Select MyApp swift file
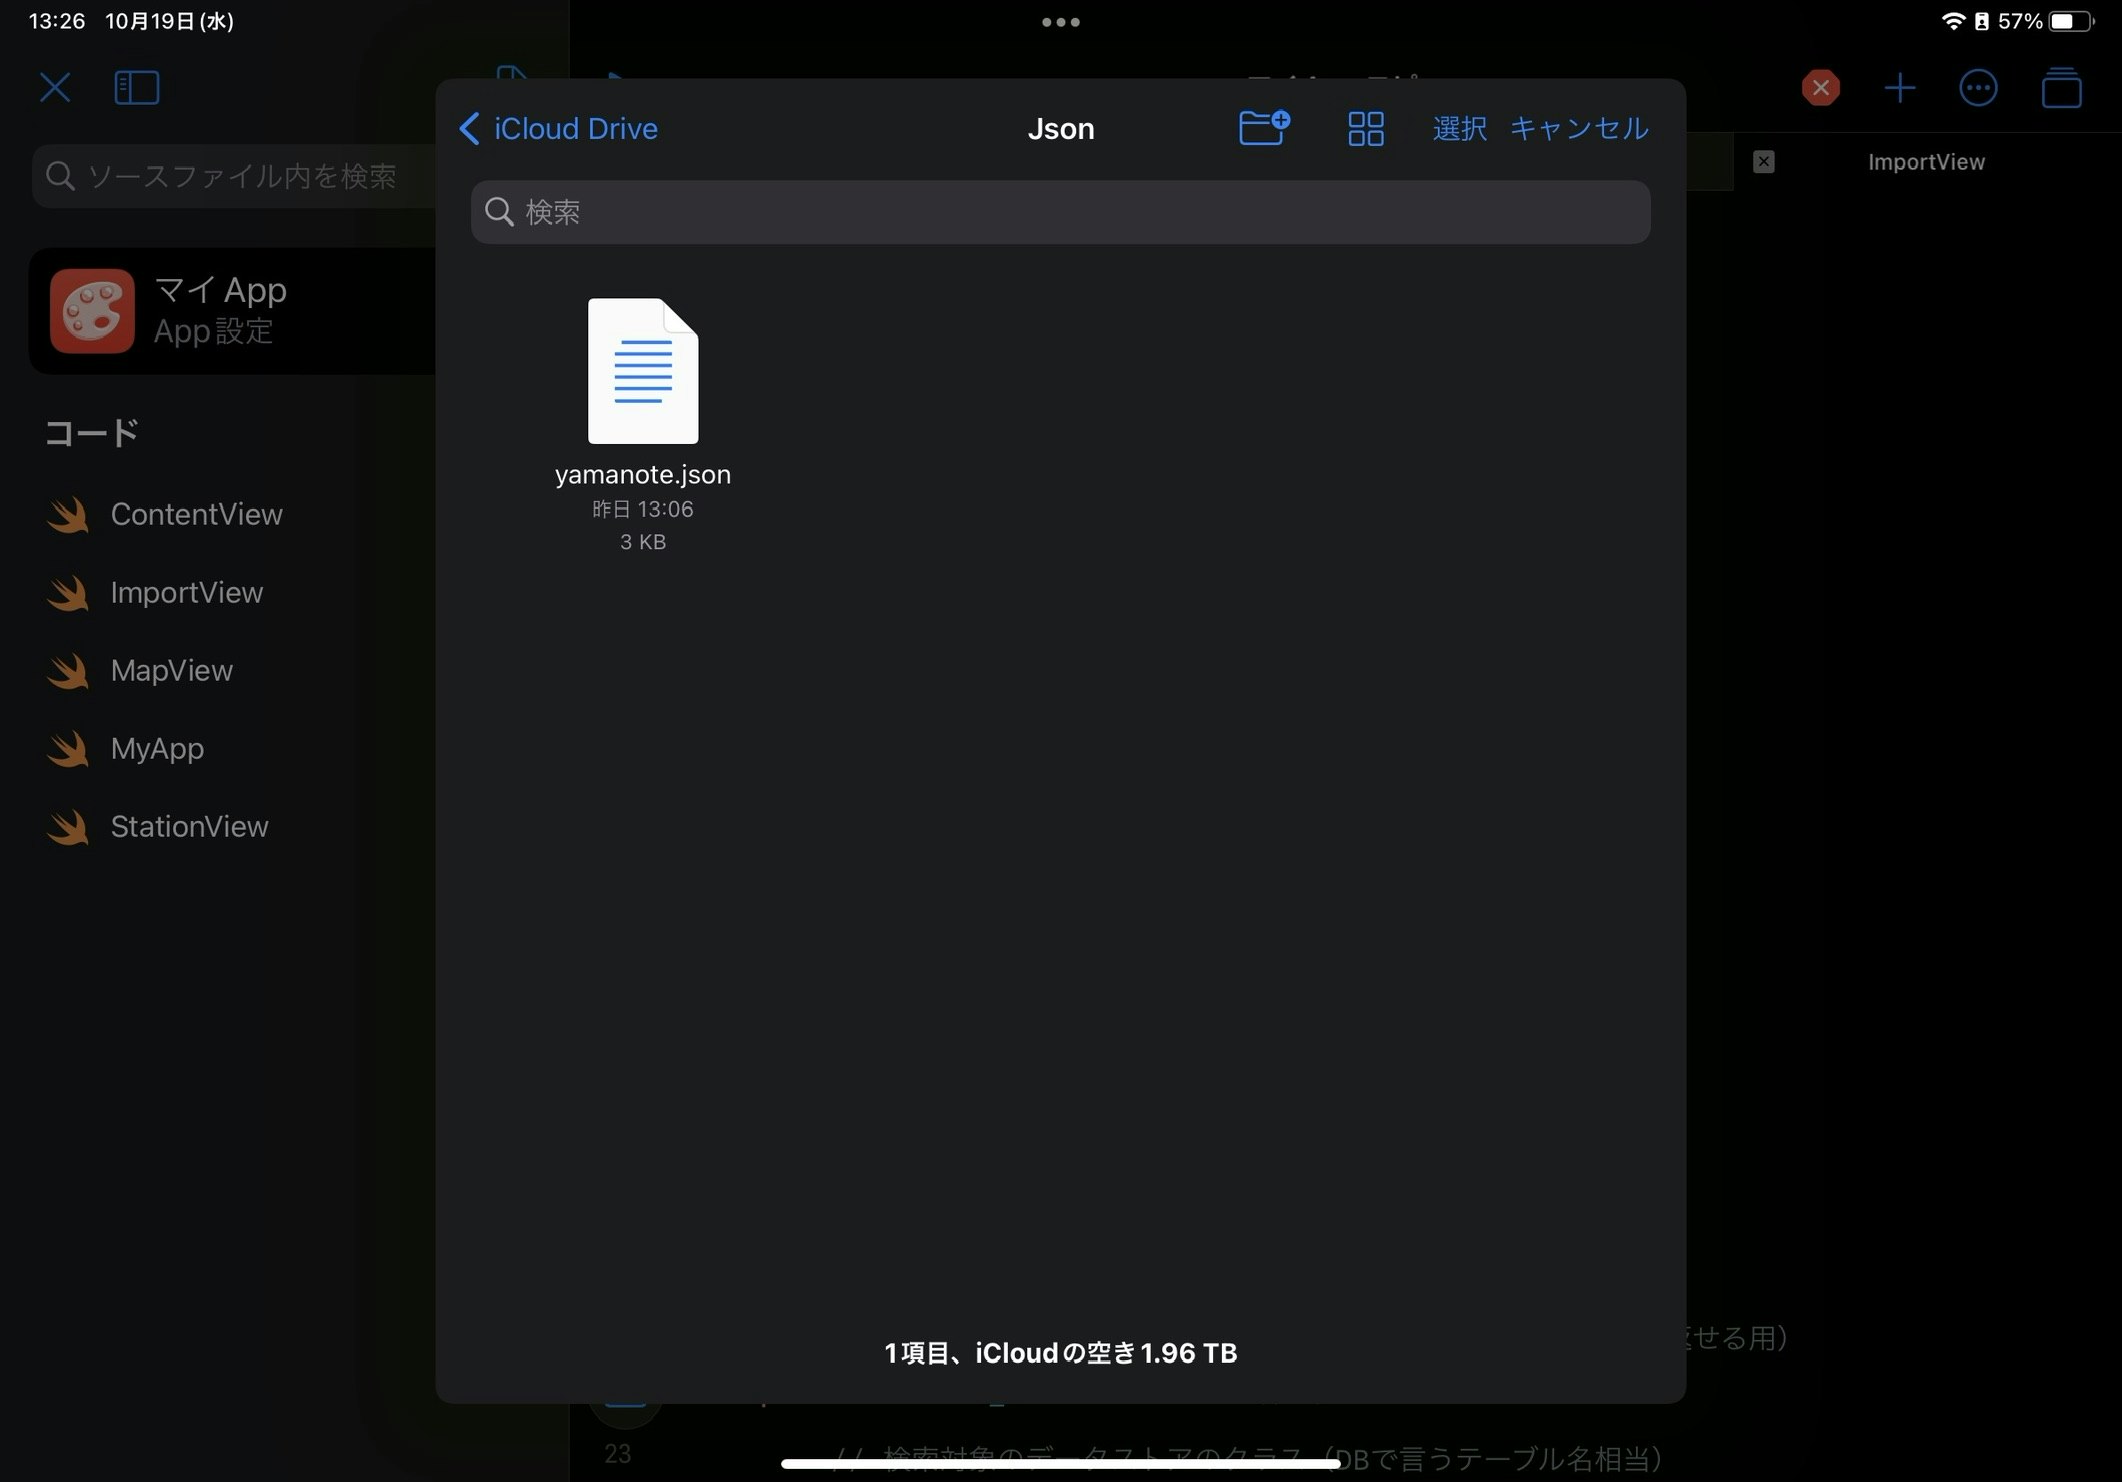Screen dimensions: 2122x1482 [x=157, y=748]
